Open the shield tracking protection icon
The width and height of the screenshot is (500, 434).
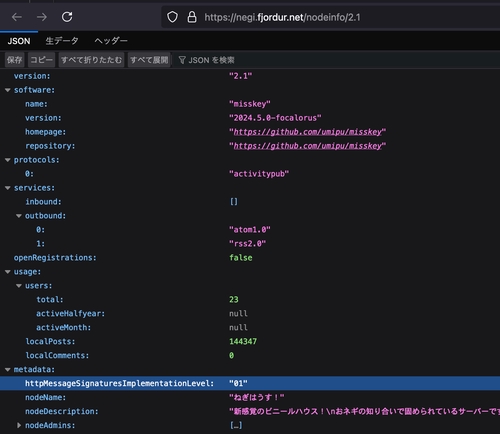coord(172,17)
